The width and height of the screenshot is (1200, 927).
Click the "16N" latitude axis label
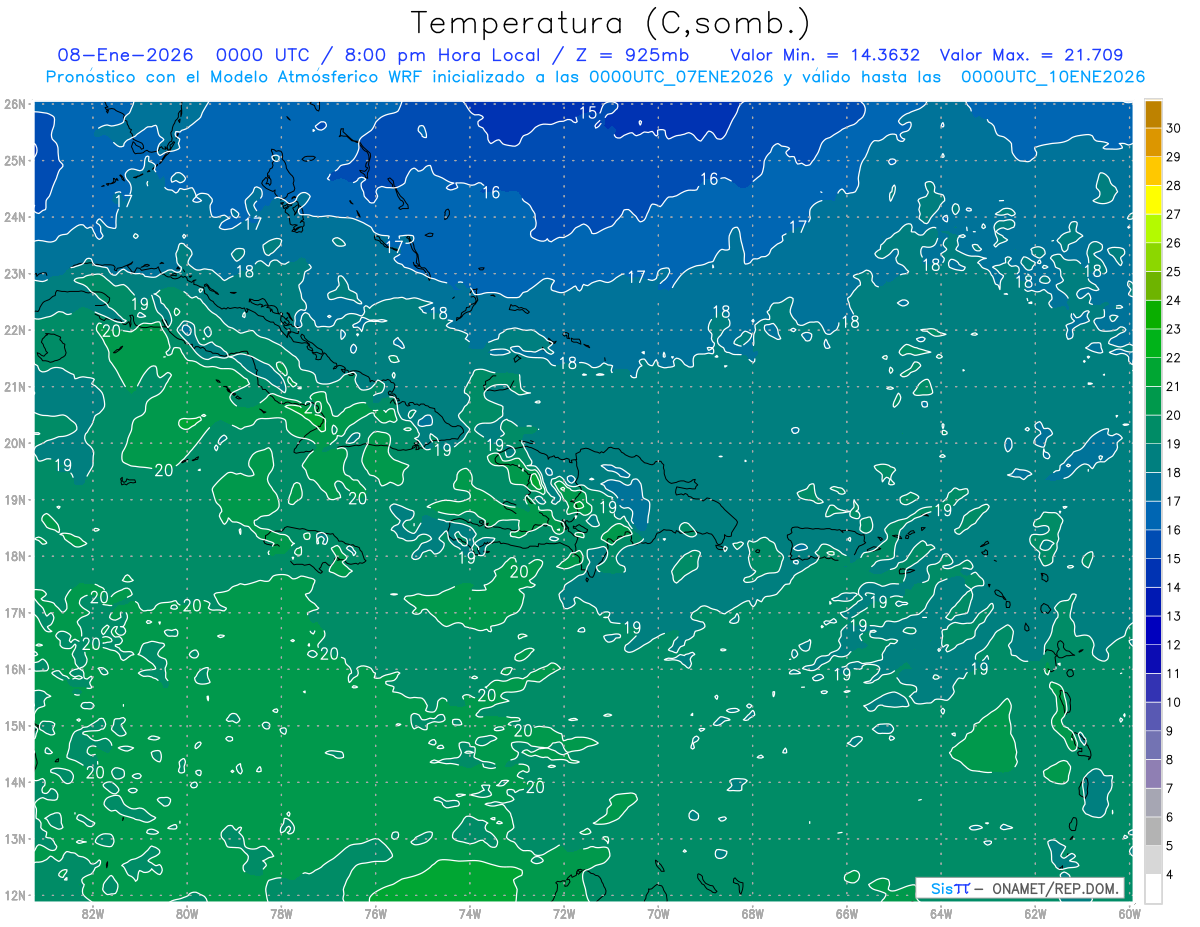(15, 669)
